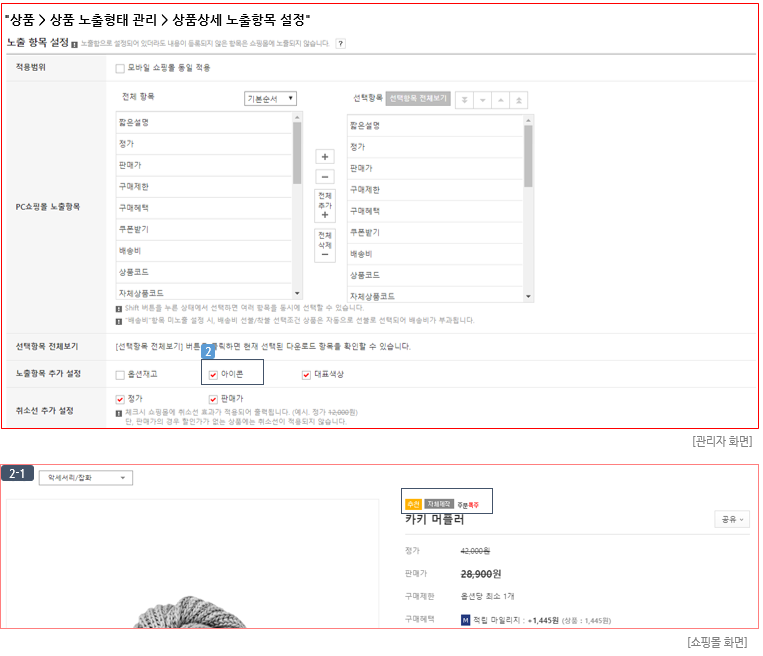Click the plus button to add selected item
Screen dimensions: 763x656
click(324, 157)
